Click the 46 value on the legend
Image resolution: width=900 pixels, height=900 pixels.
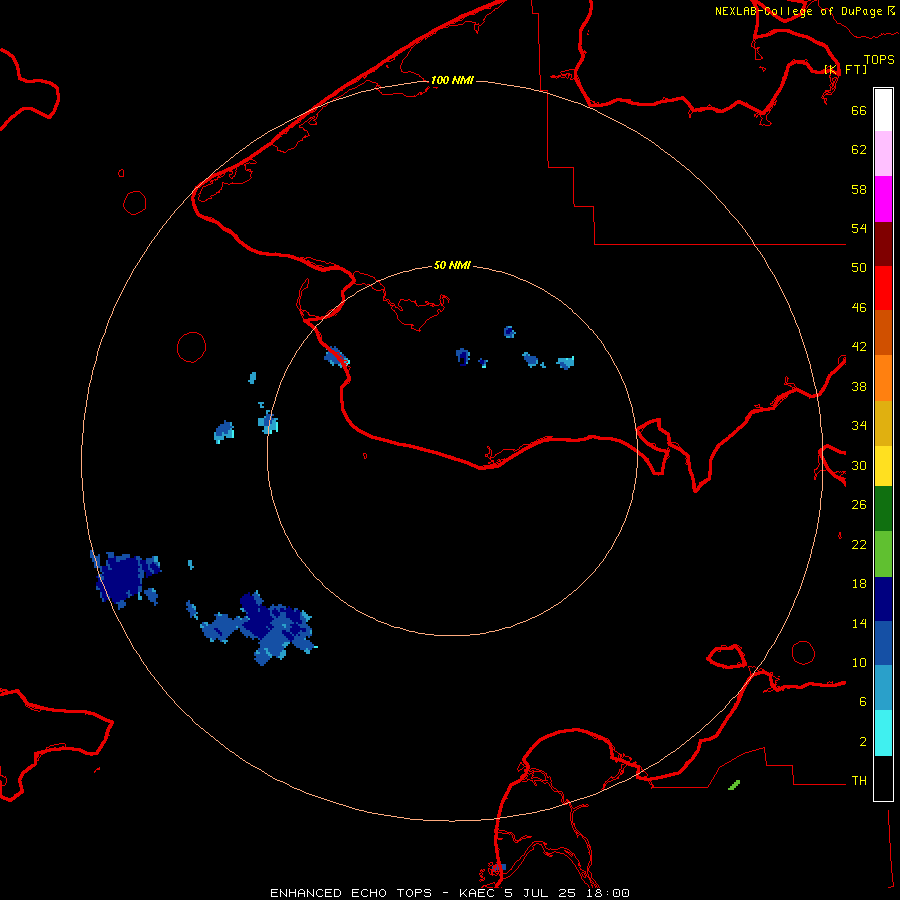[859, 308]
